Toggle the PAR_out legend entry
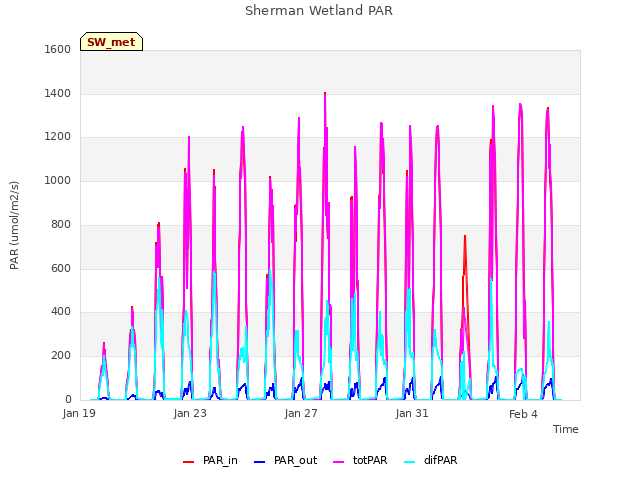Viewport: 640px width, 480px height. pos(285,460)
